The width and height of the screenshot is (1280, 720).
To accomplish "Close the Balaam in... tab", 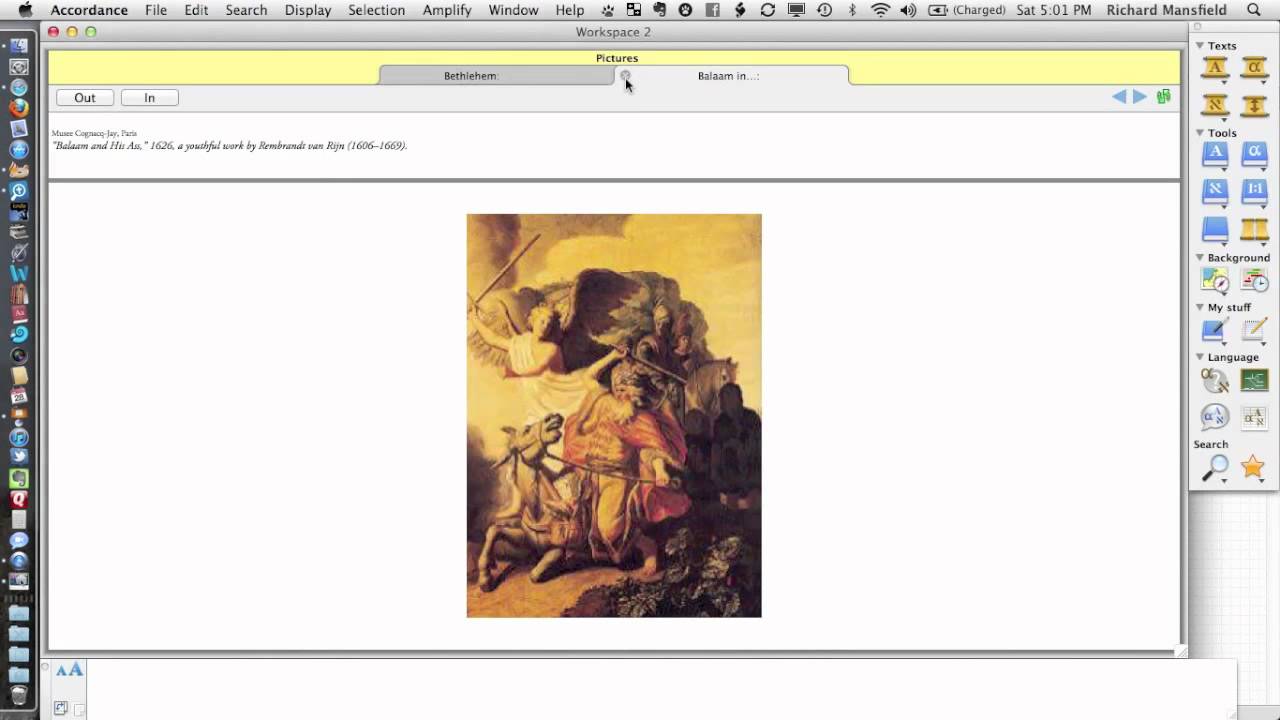I will 625,75.
